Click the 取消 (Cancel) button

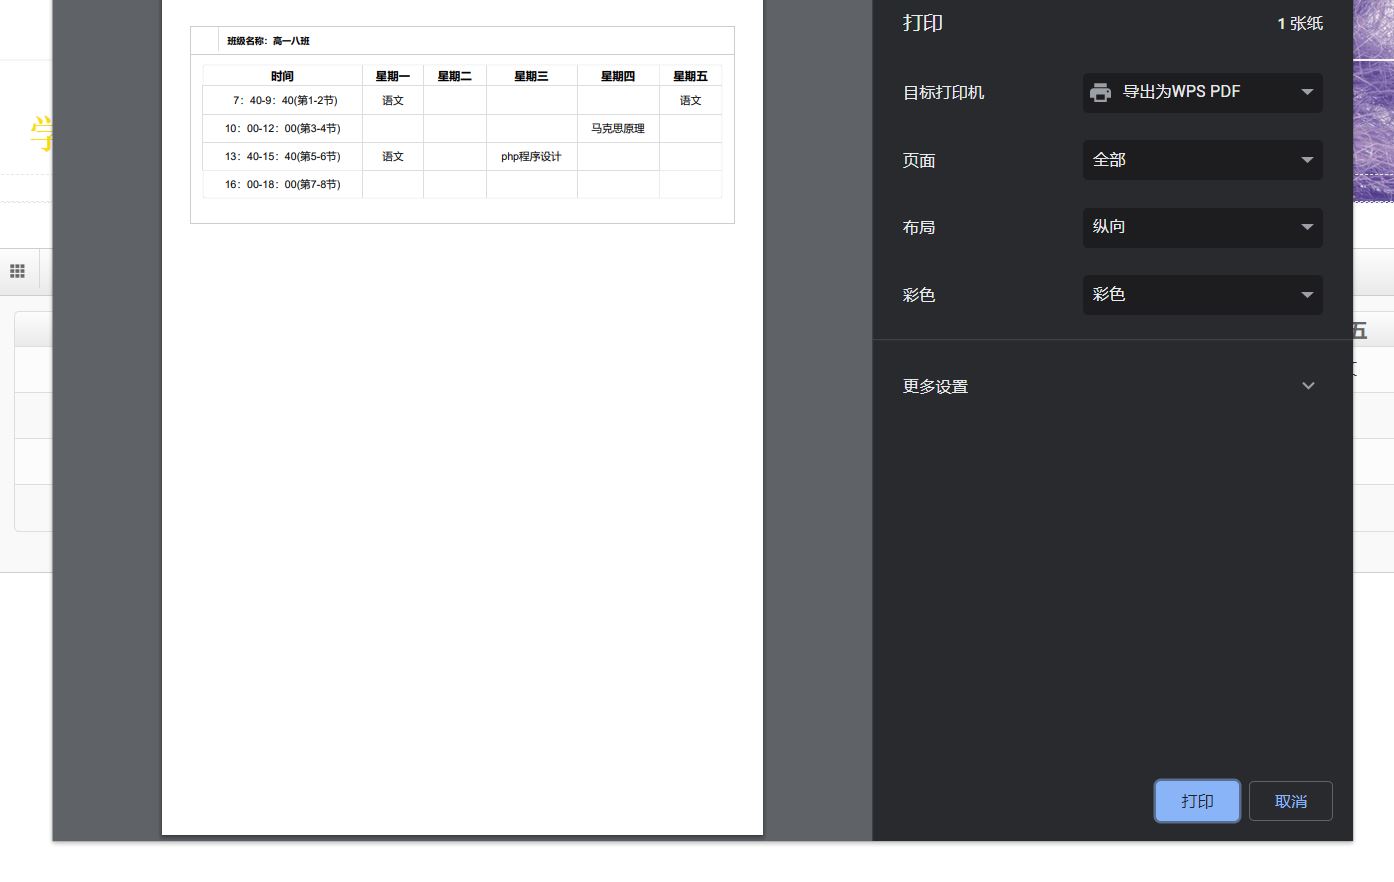[x=1290, y=801]
